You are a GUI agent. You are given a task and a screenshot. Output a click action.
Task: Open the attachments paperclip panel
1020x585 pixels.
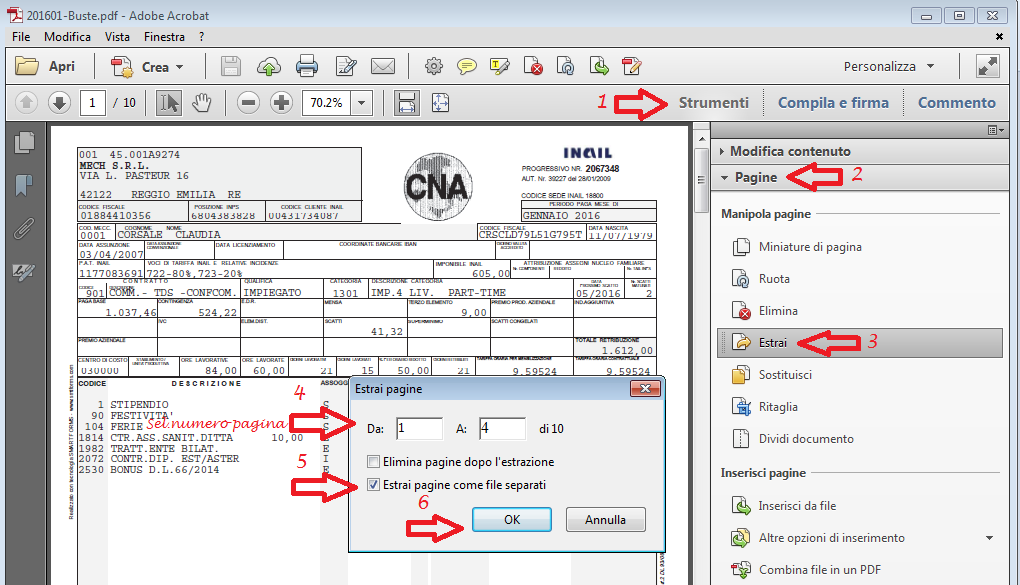click(x=23, y=229)
